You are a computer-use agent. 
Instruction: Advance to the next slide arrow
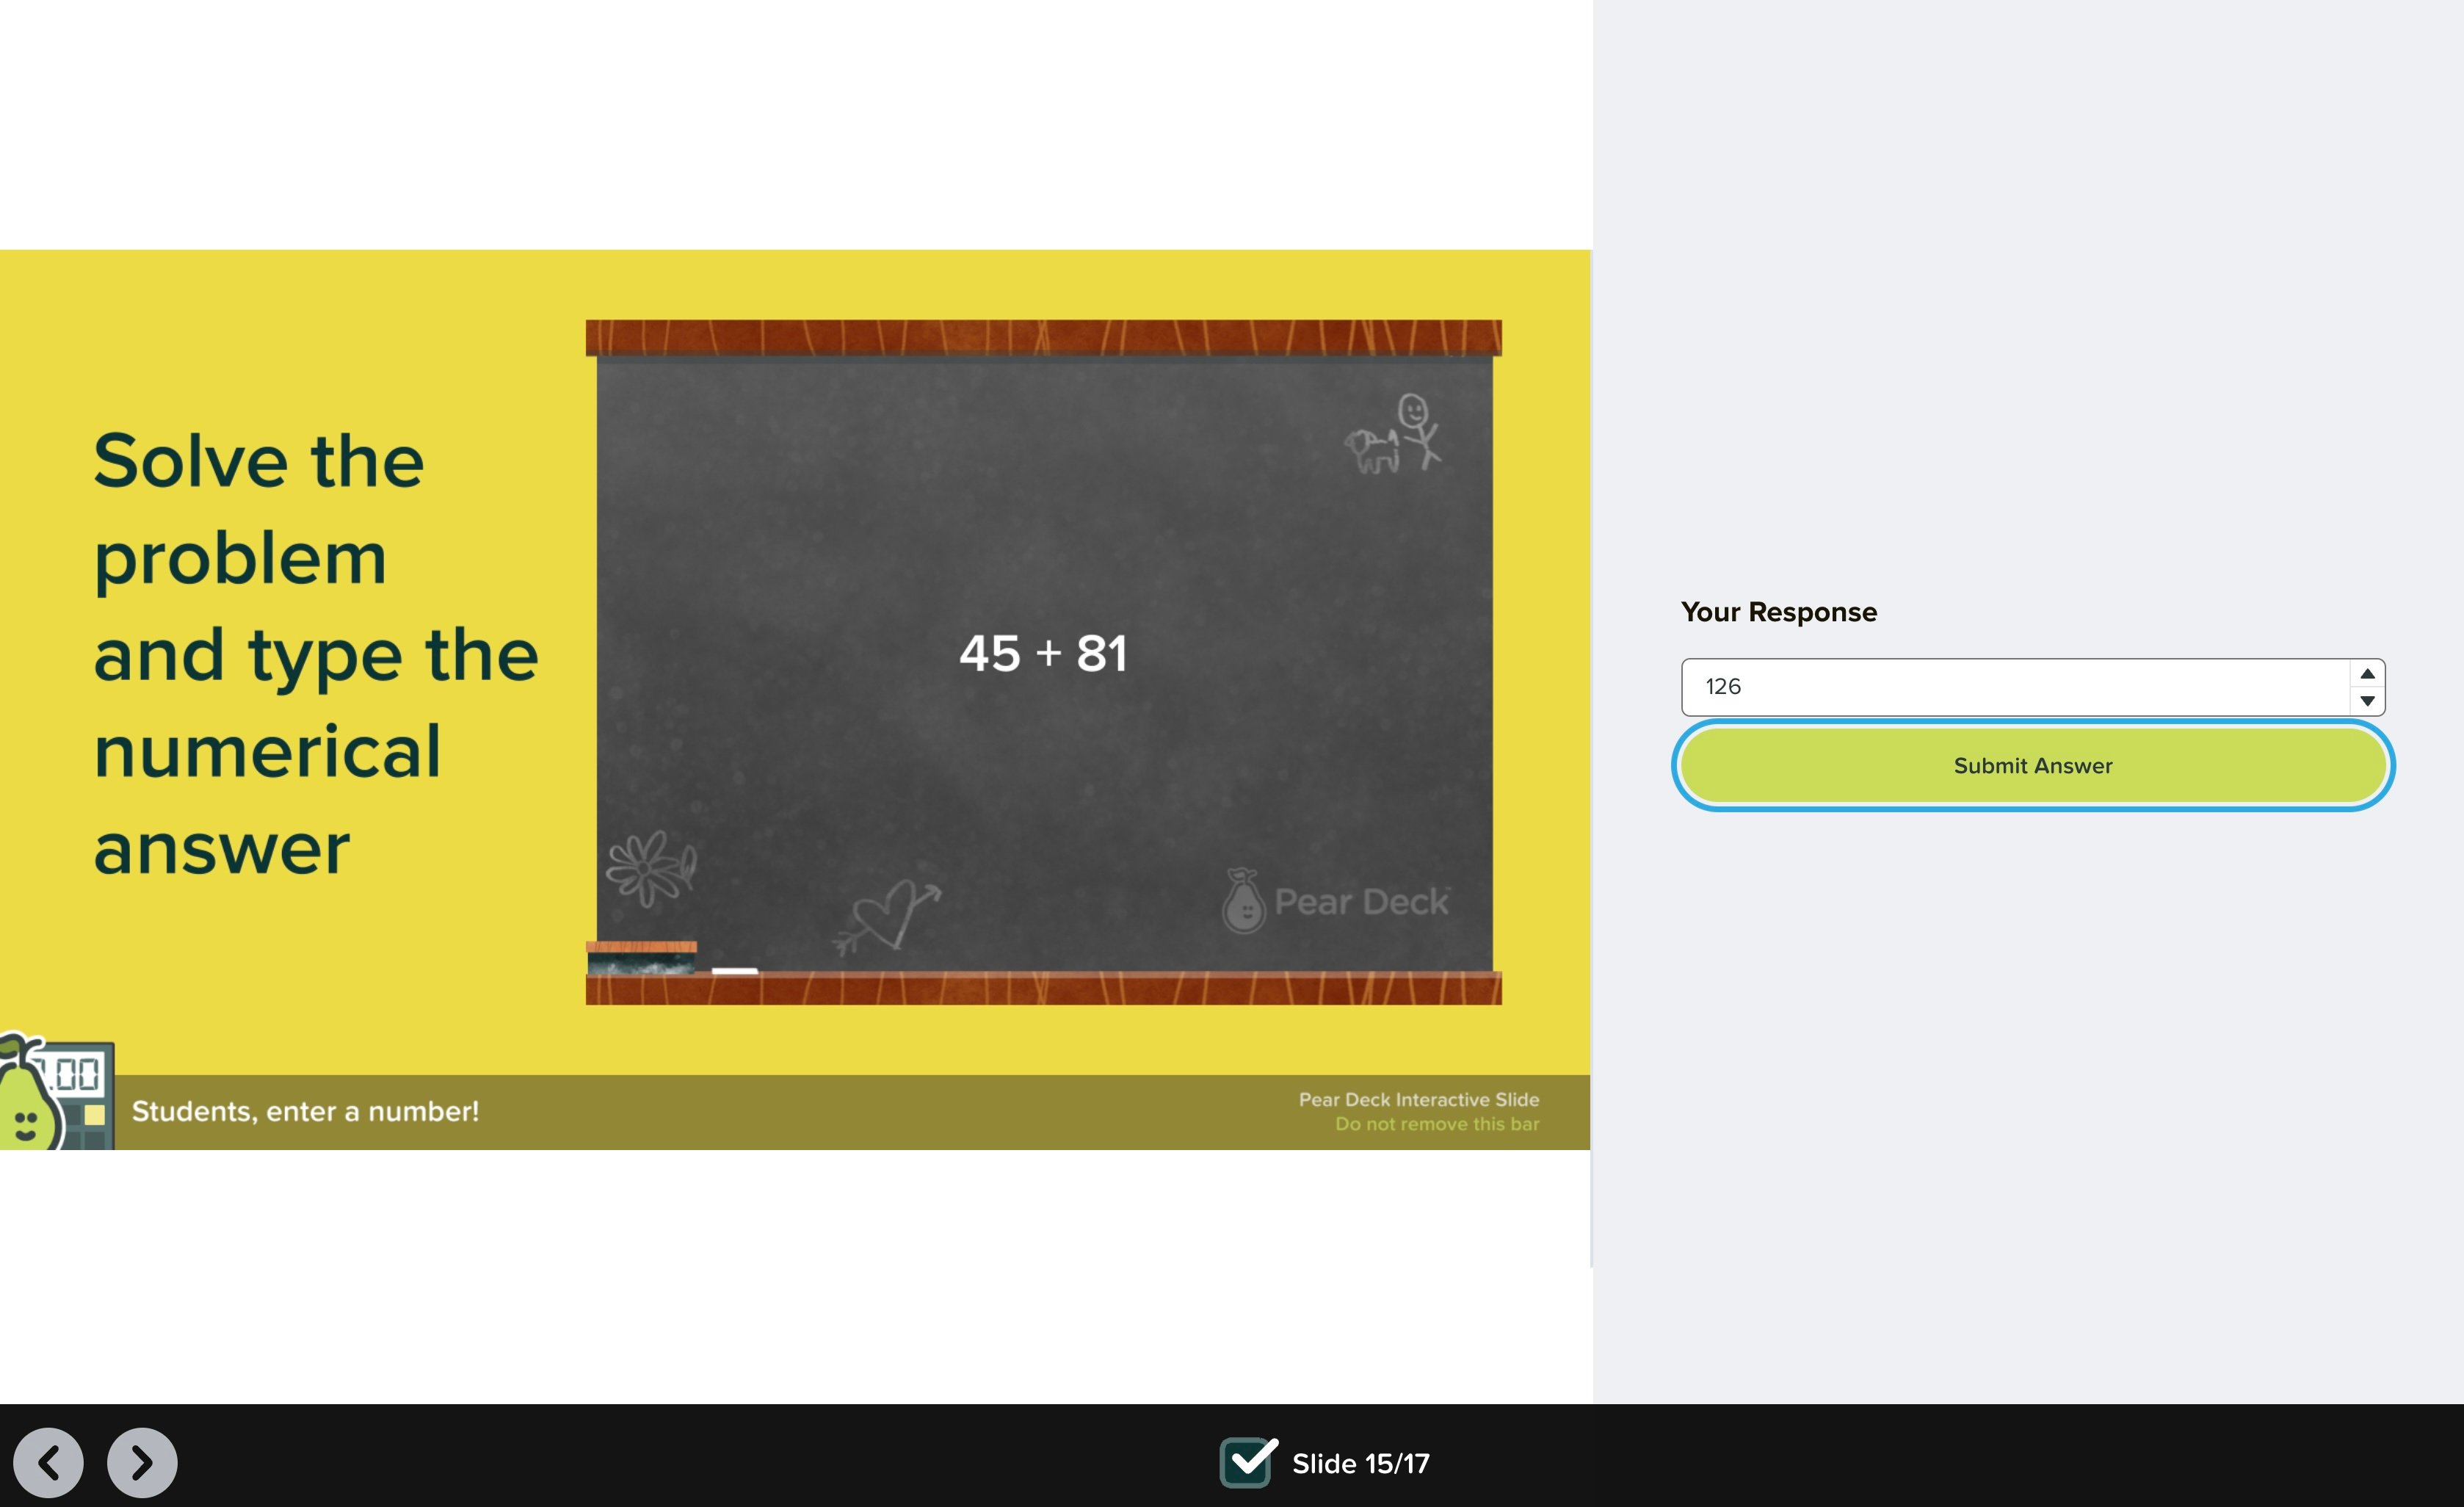tap(142, 1463)
